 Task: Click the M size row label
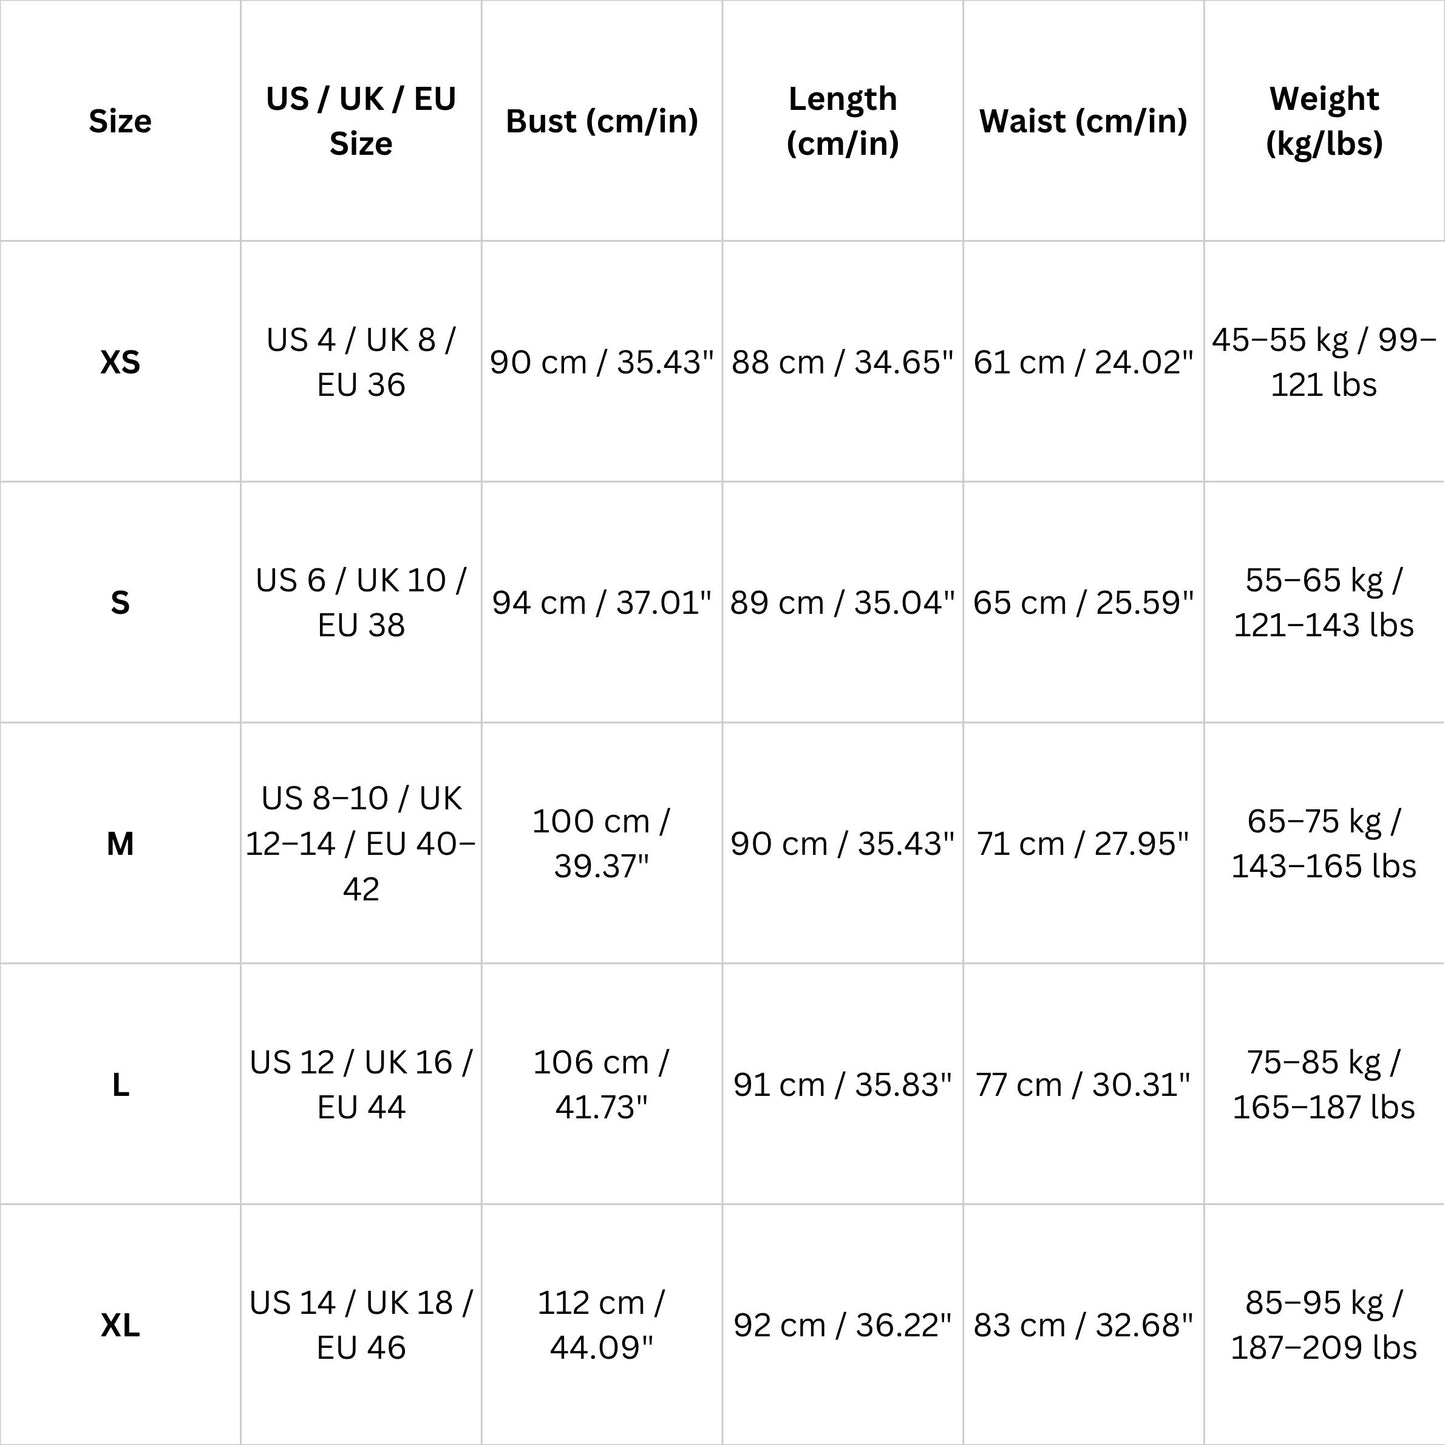pyautogui.click(x=120, y=844)
